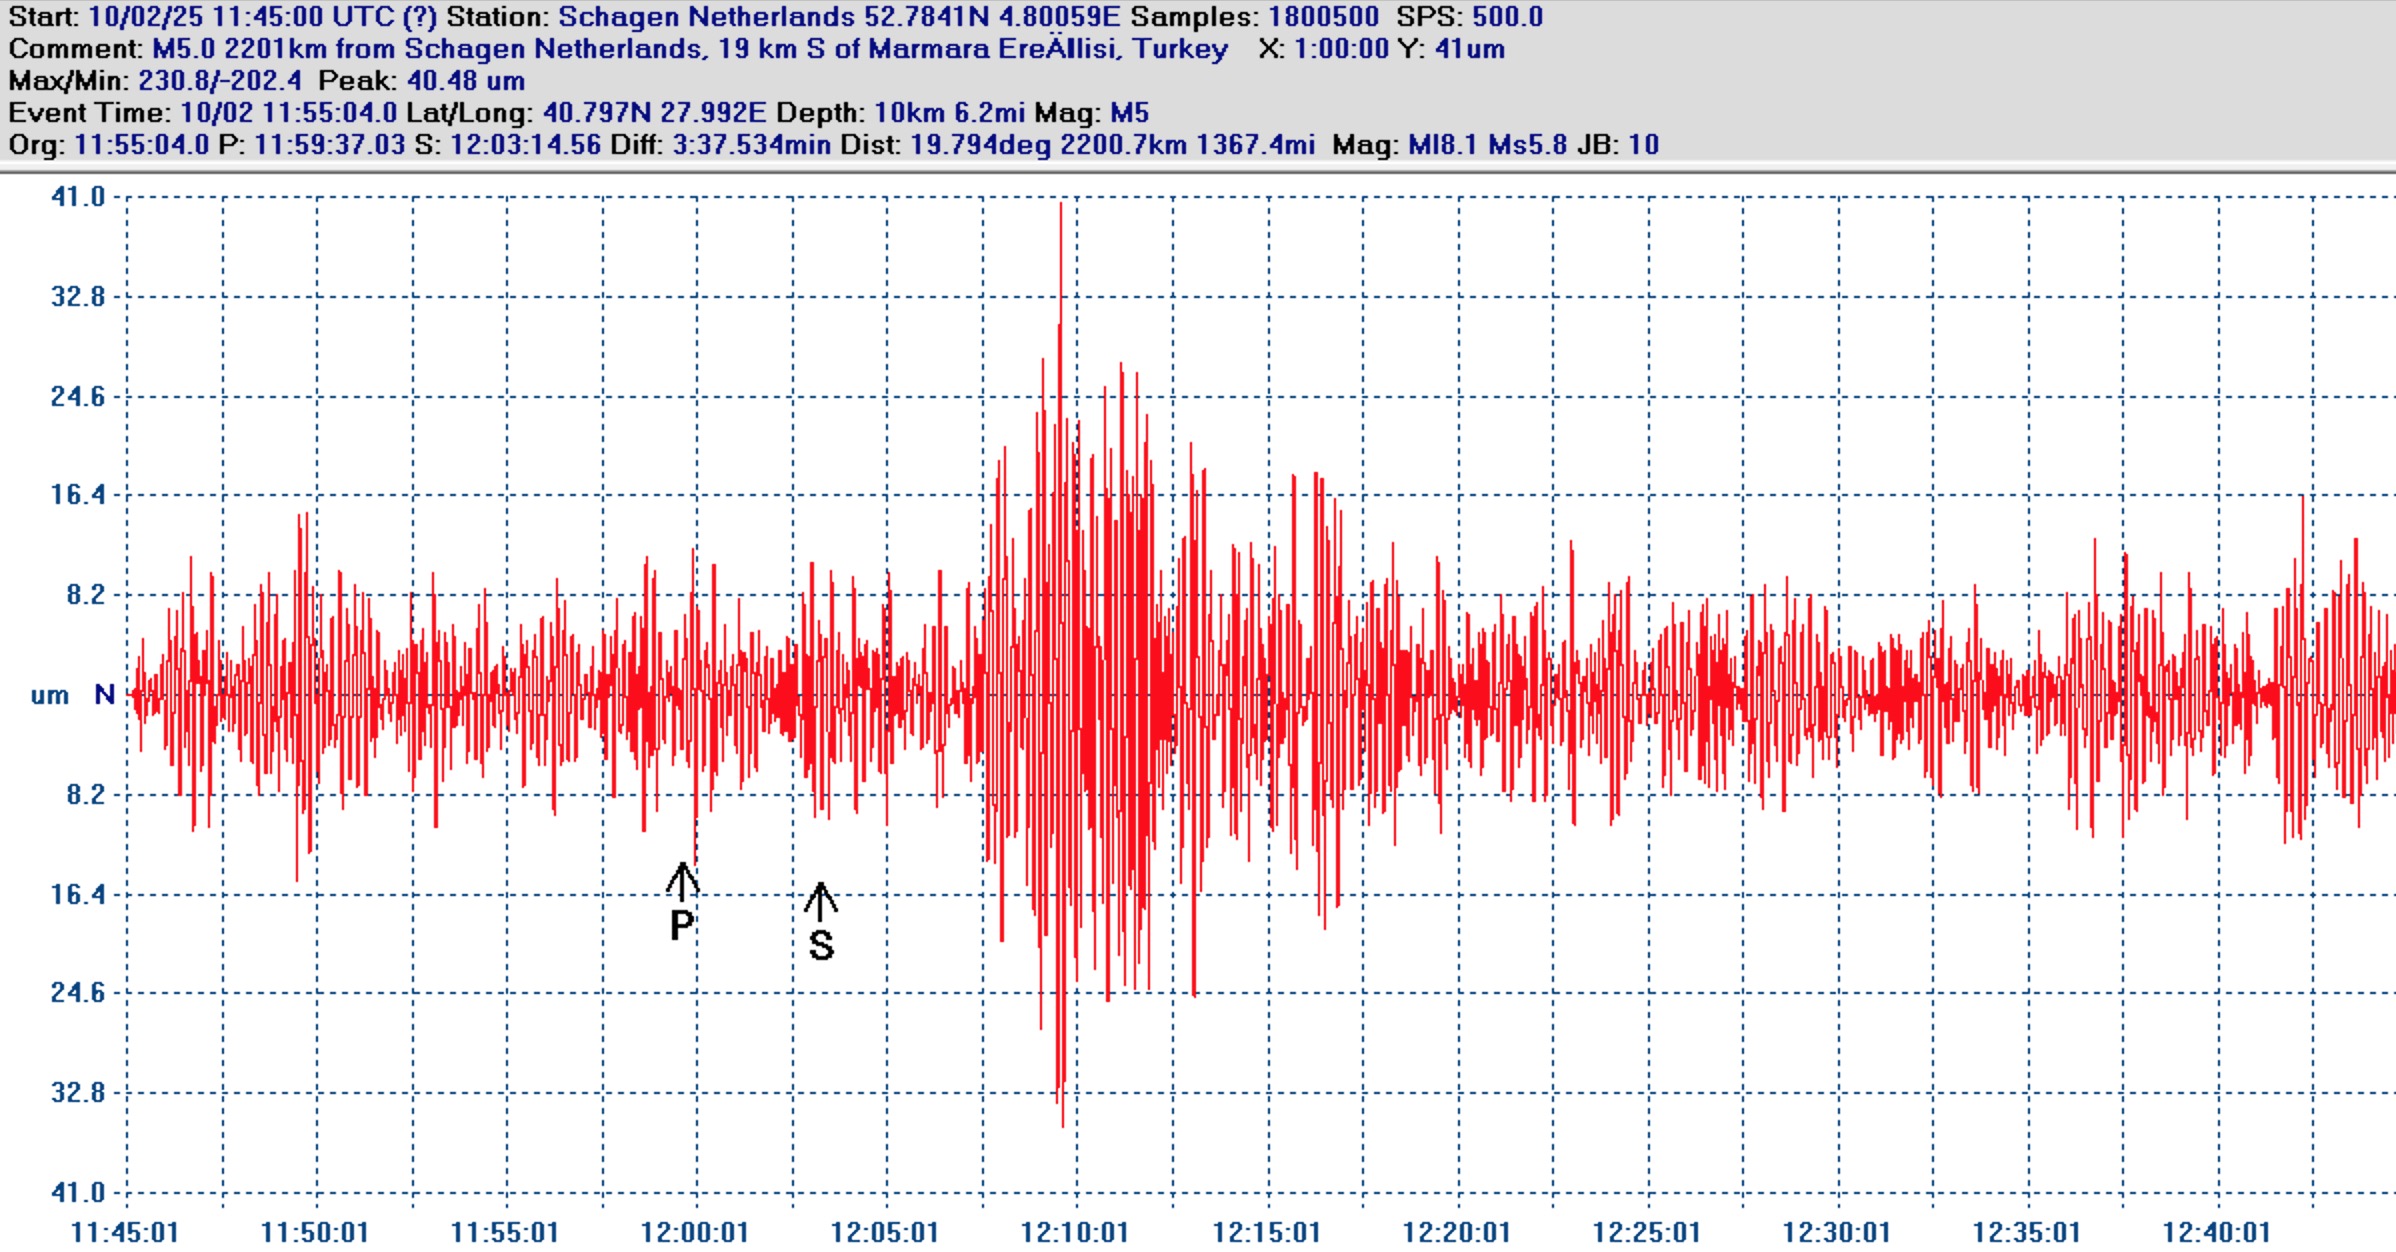Click the 11:45:01 time axis label

pos(125,1232)
